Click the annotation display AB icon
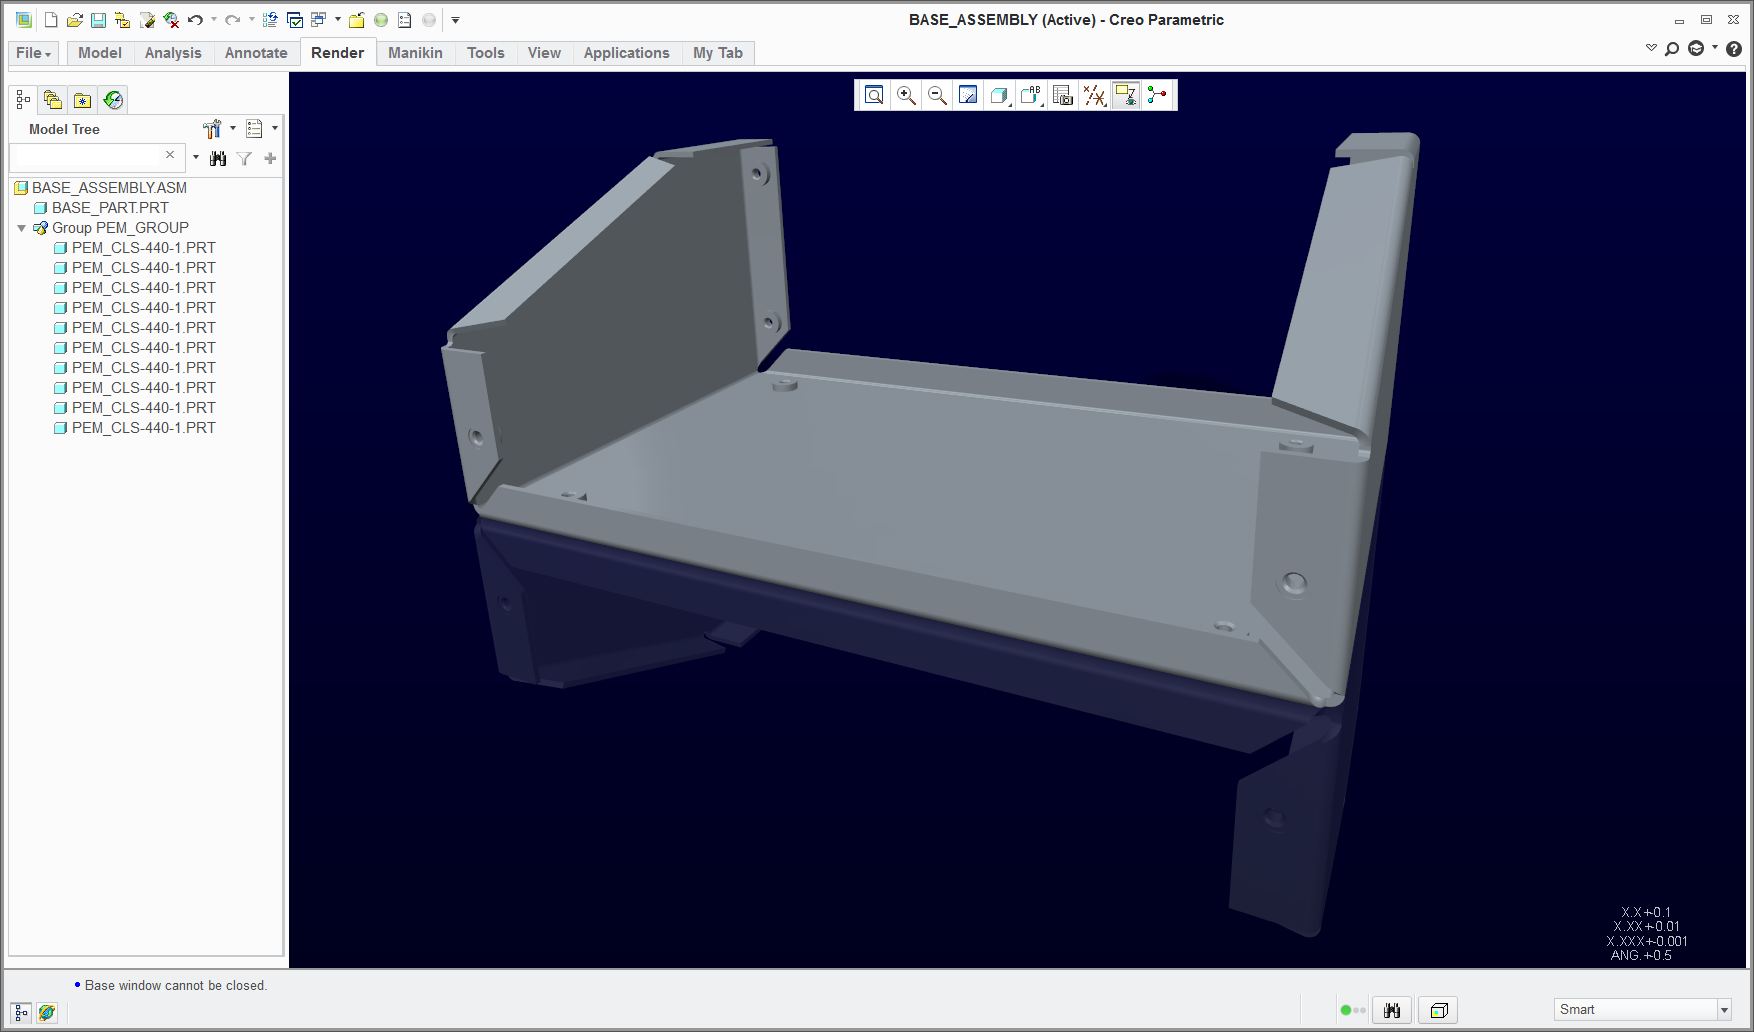This screenshot has width=1754, height=1032. tap(1029, 95)
